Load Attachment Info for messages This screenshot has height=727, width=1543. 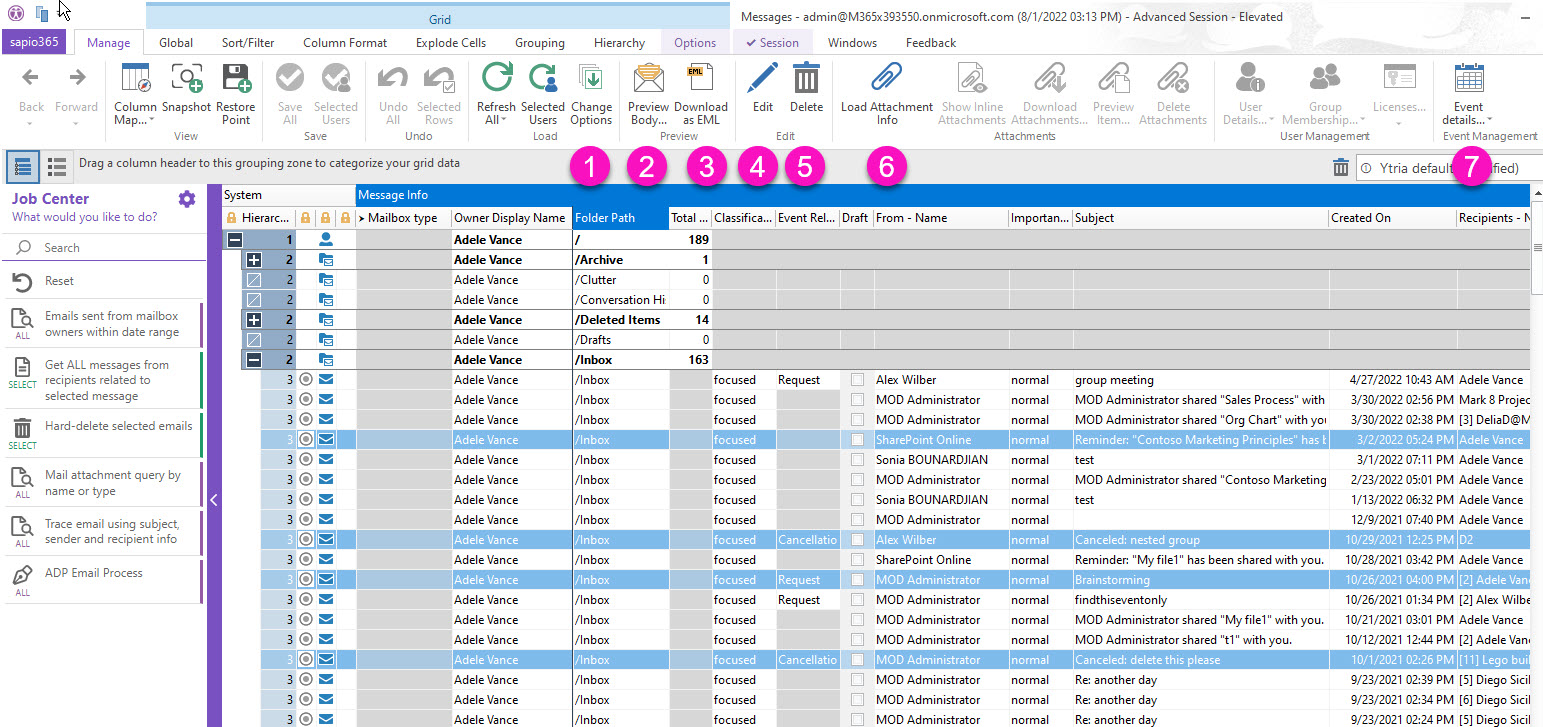886,92
